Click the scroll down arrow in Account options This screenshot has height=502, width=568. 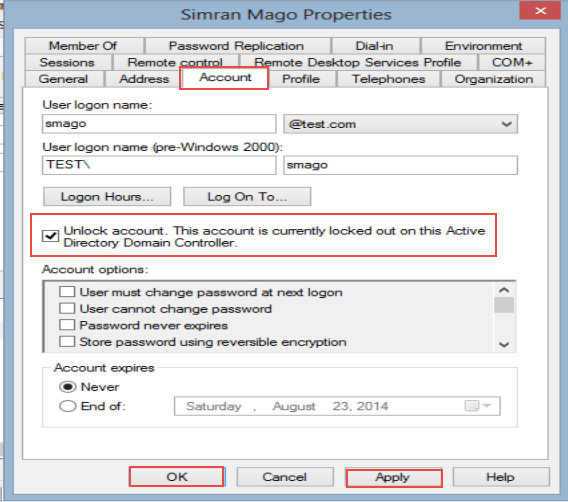coord(504,344)
